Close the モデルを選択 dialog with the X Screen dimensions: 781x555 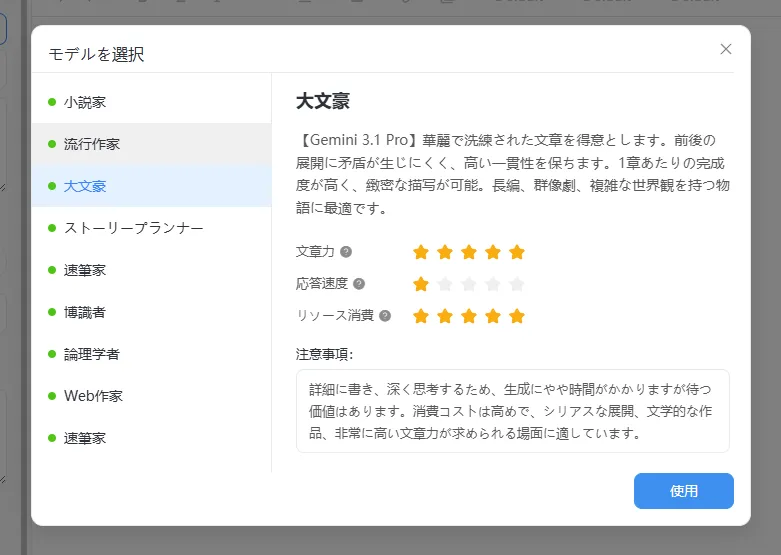(x=726, y=49)
